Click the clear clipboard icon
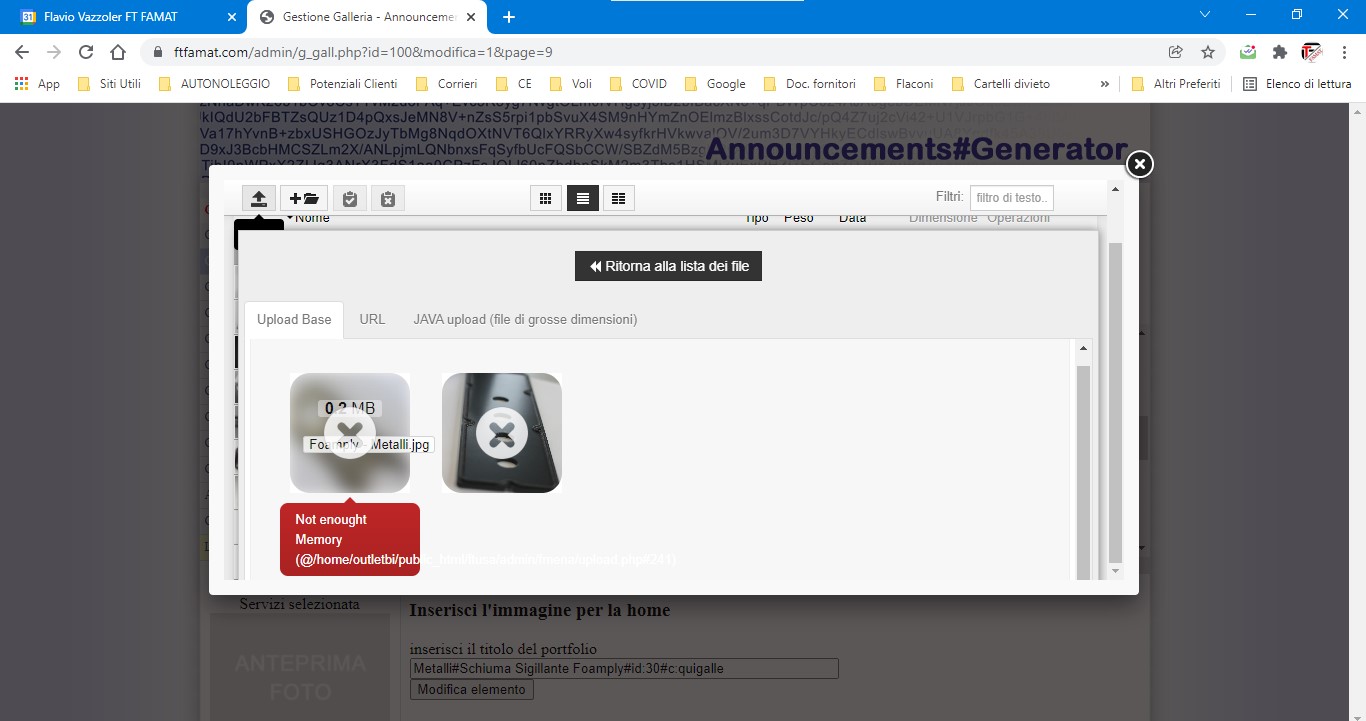This screenshot has height=721, width=1366. [x=388, y=198]
